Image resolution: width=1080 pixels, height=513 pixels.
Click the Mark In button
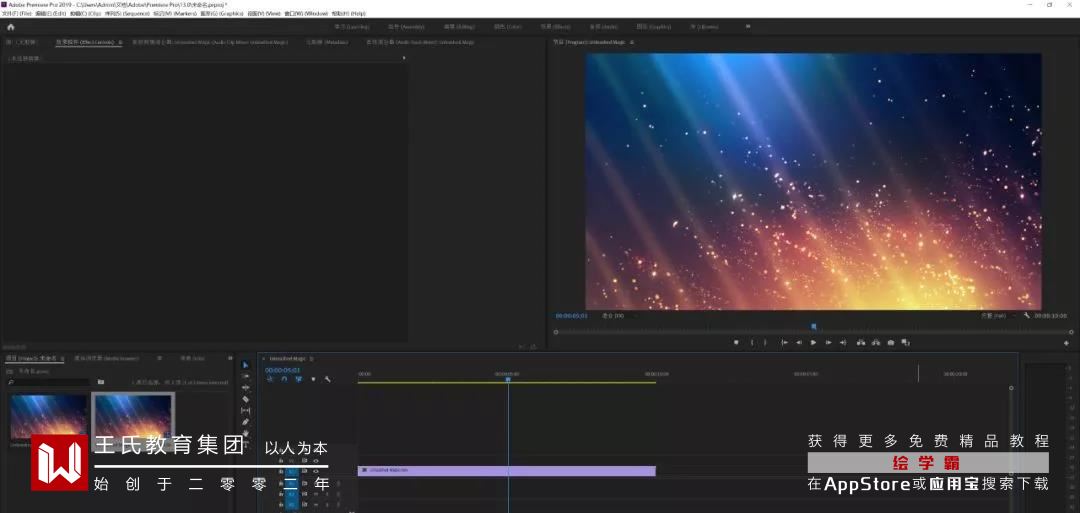click(752, 342)
